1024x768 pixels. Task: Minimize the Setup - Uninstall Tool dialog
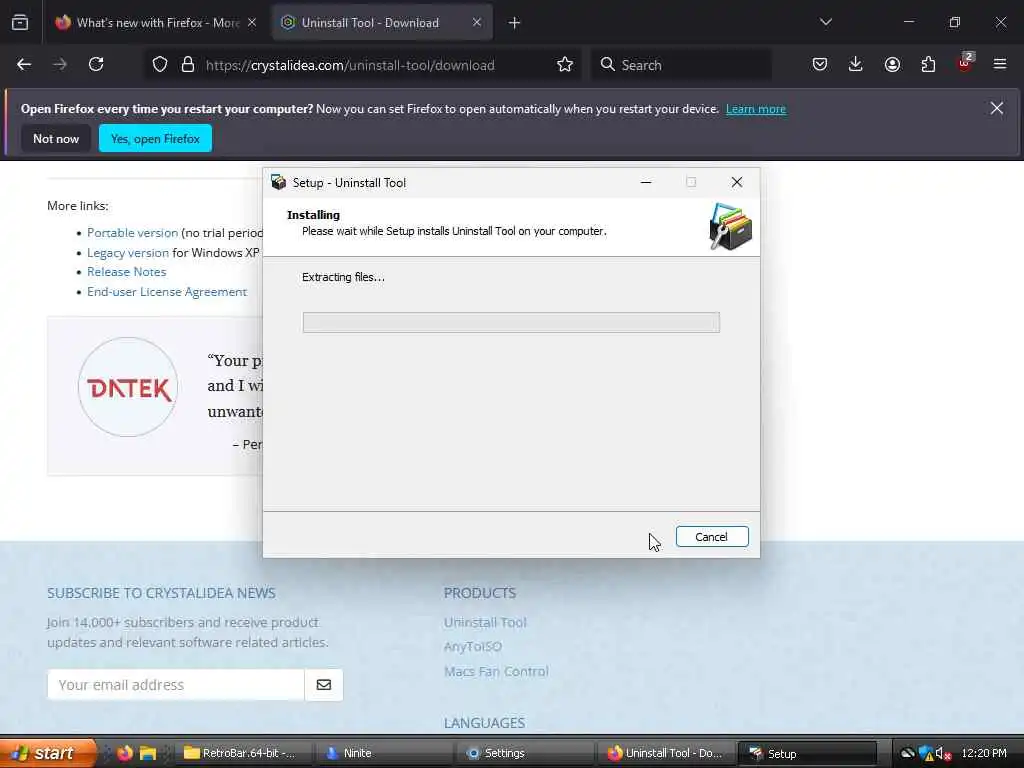click(646, 182)
